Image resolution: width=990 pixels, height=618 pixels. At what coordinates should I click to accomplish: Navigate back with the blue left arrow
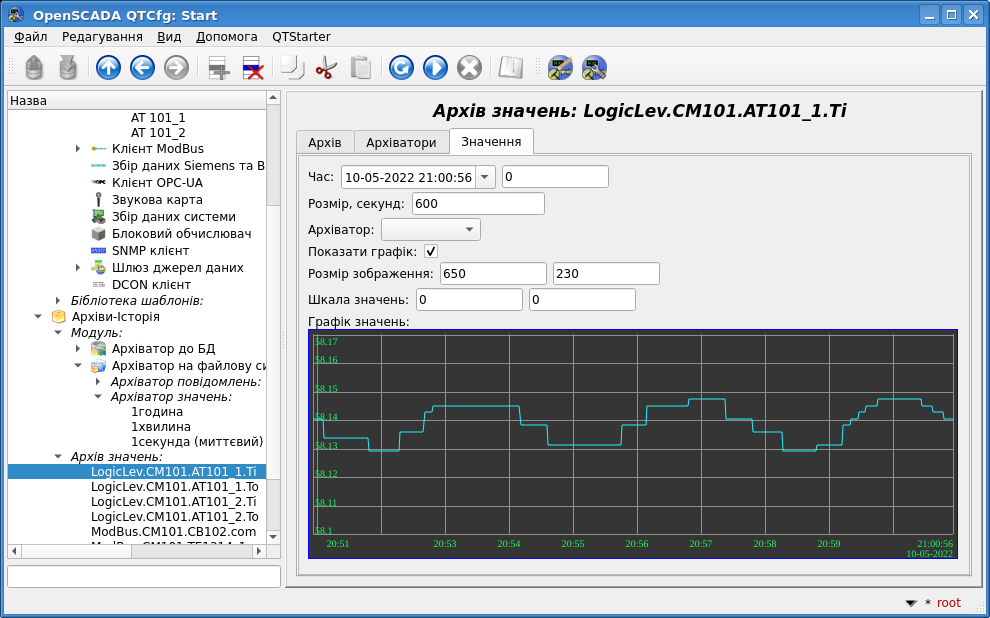tap(143, 68)
